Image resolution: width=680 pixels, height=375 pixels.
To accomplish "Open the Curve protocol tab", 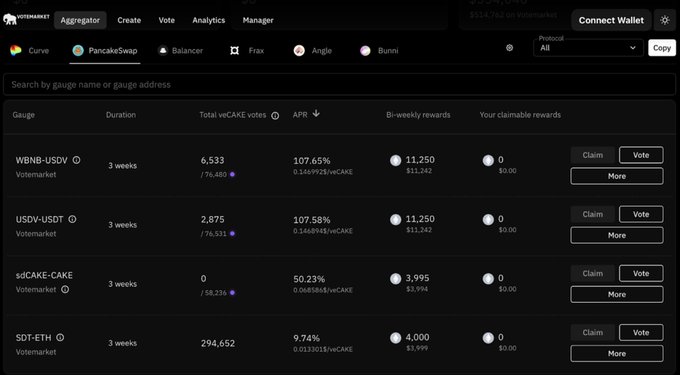I will [29, 51].
